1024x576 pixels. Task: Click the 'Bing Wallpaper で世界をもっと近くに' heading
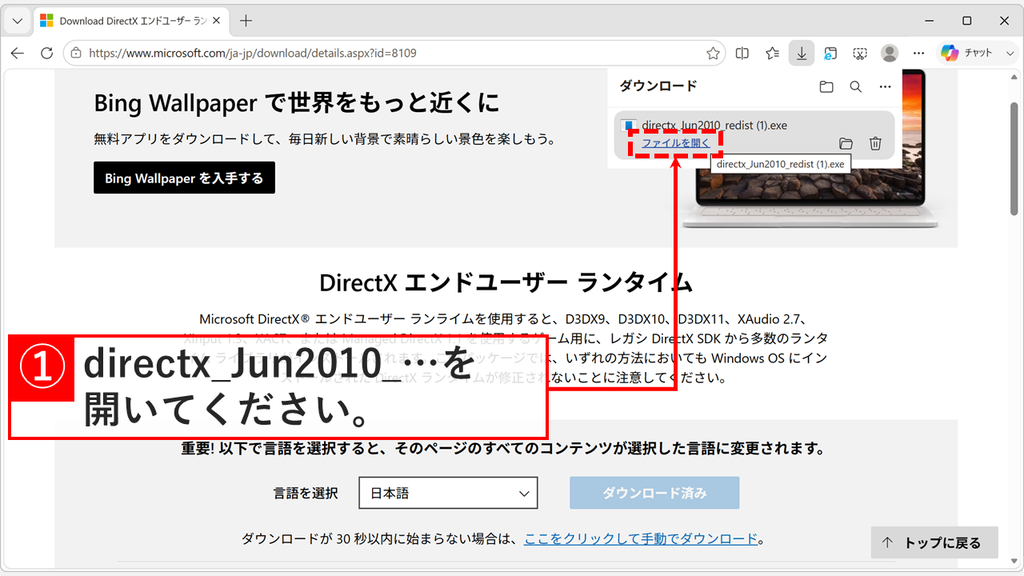tap(296, 103)
